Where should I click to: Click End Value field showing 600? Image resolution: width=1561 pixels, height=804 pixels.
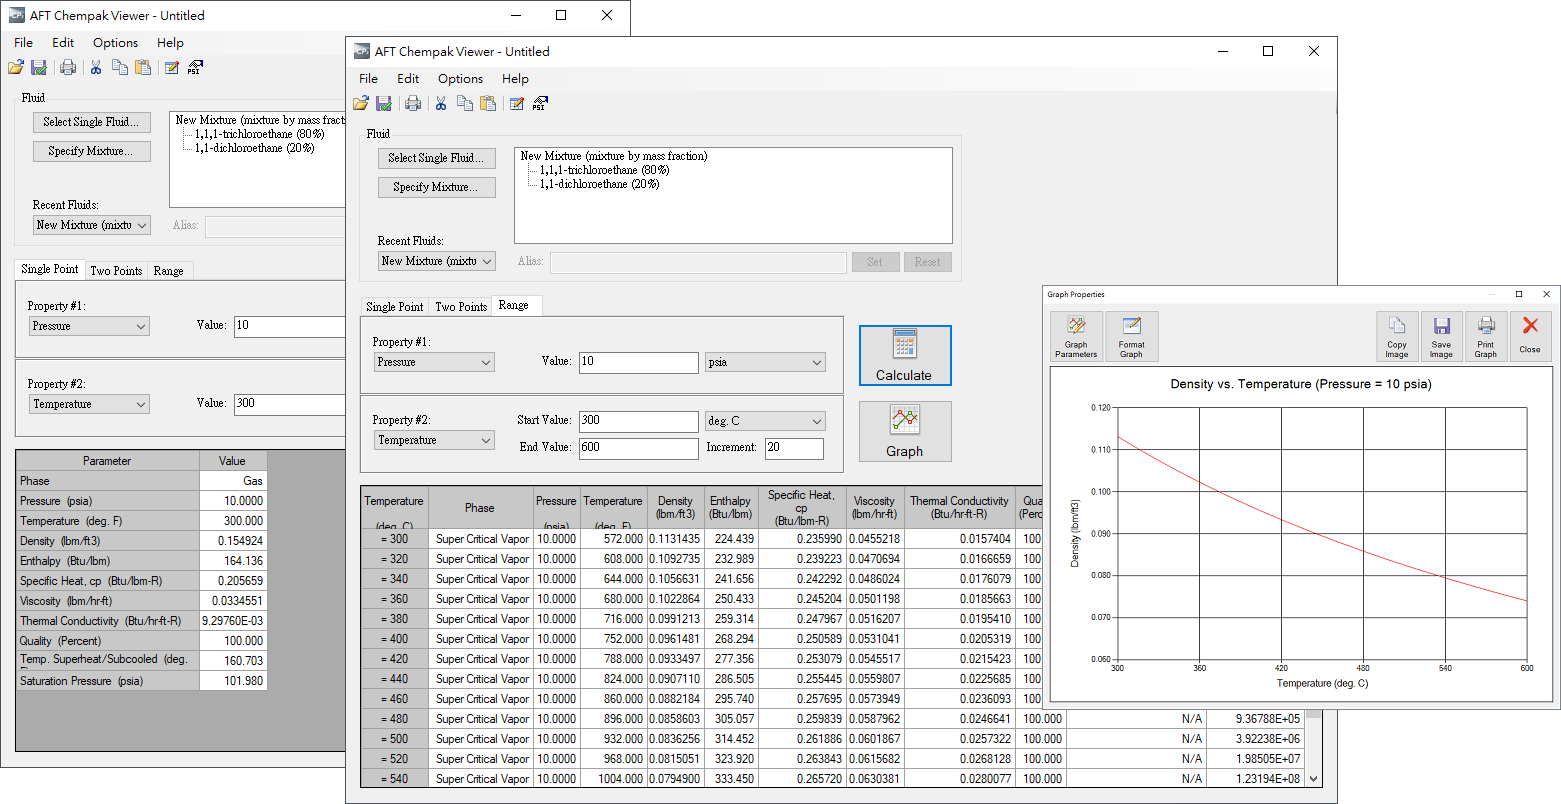pos(639,448)
